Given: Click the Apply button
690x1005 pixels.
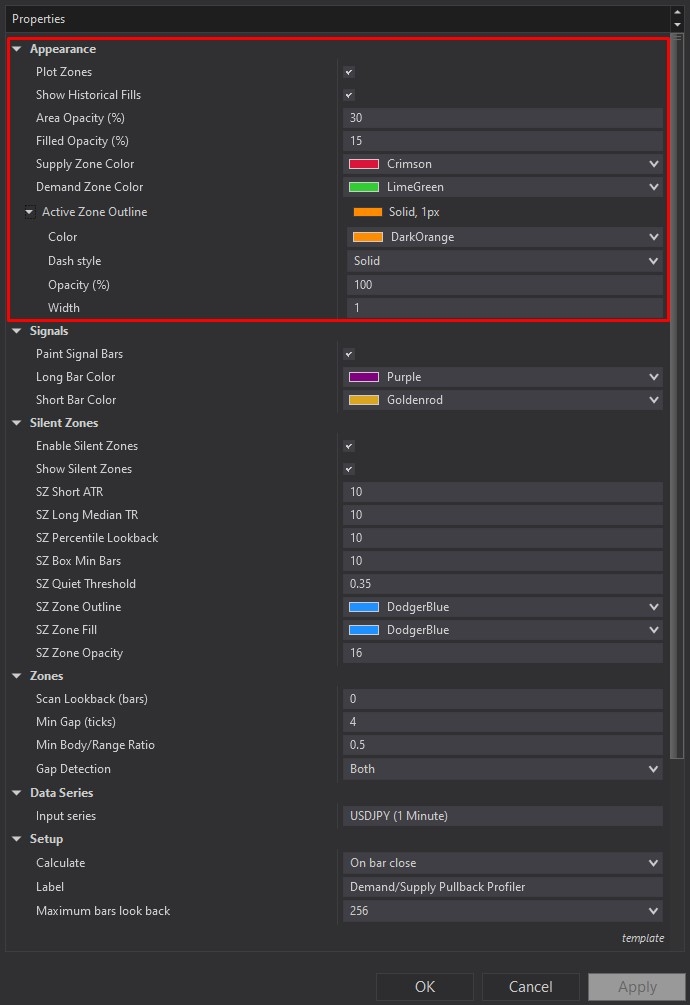Looking at the screenshot, I should click(636, 986).
